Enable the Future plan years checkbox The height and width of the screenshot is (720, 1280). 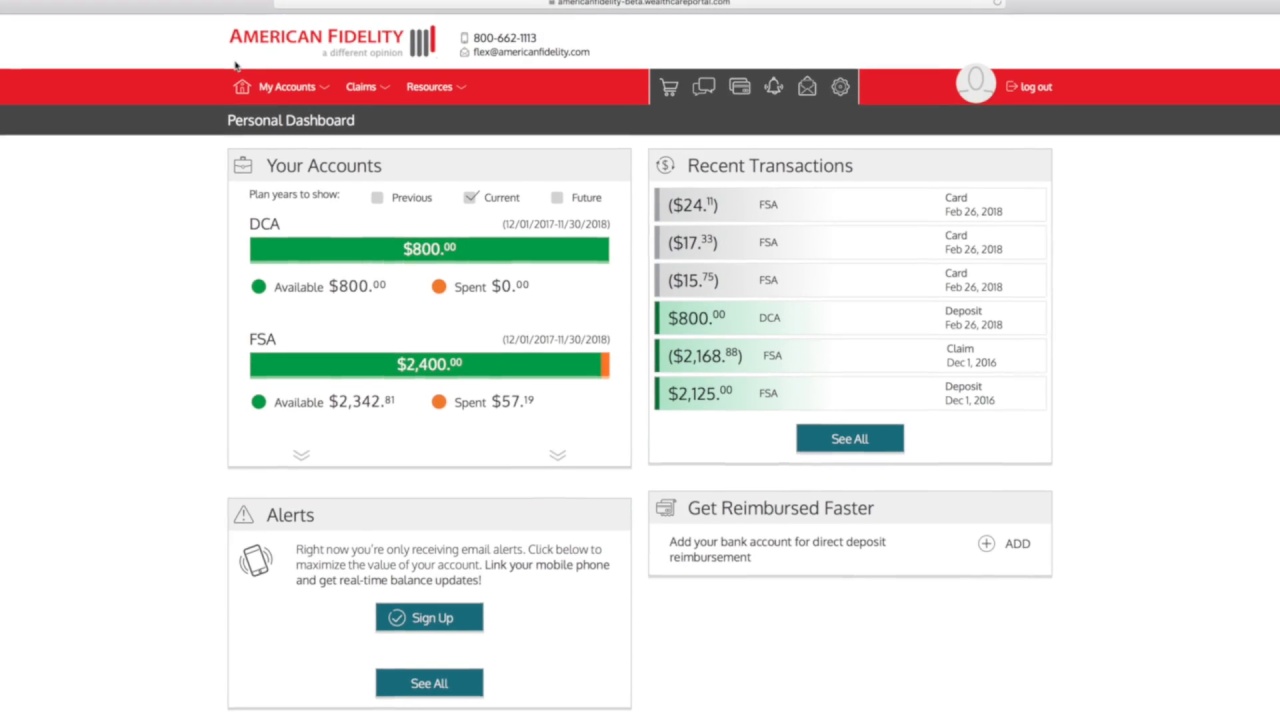point(557,198)
